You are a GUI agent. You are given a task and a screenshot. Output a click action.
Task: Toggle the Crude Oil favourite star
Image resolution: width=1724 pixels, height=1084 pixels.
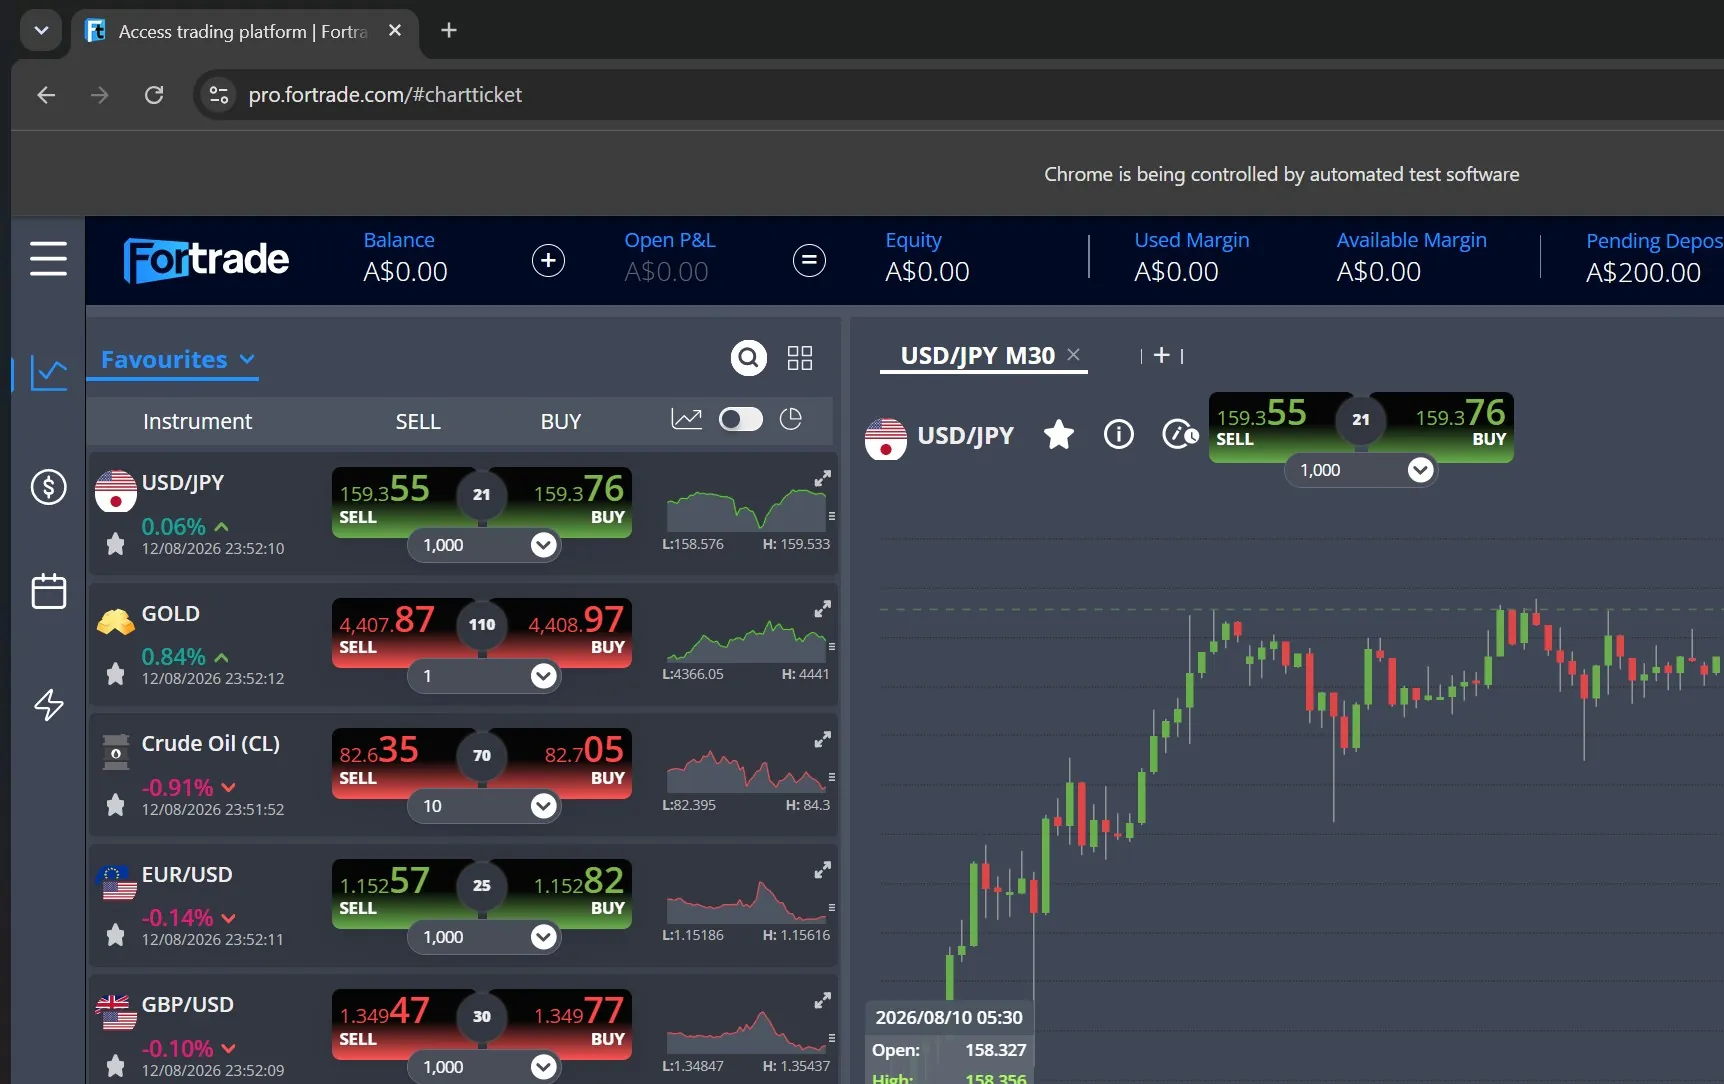click(115, 805)
